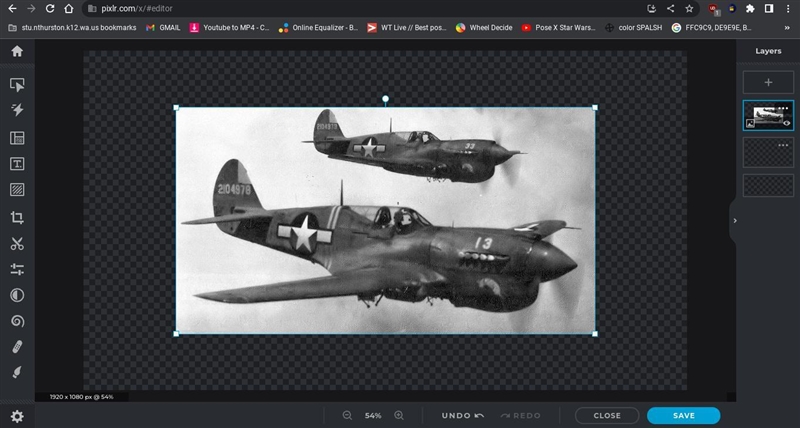Open airplane layer three-dots options
Screen dimensions: 800x428
tap(783, 108)
